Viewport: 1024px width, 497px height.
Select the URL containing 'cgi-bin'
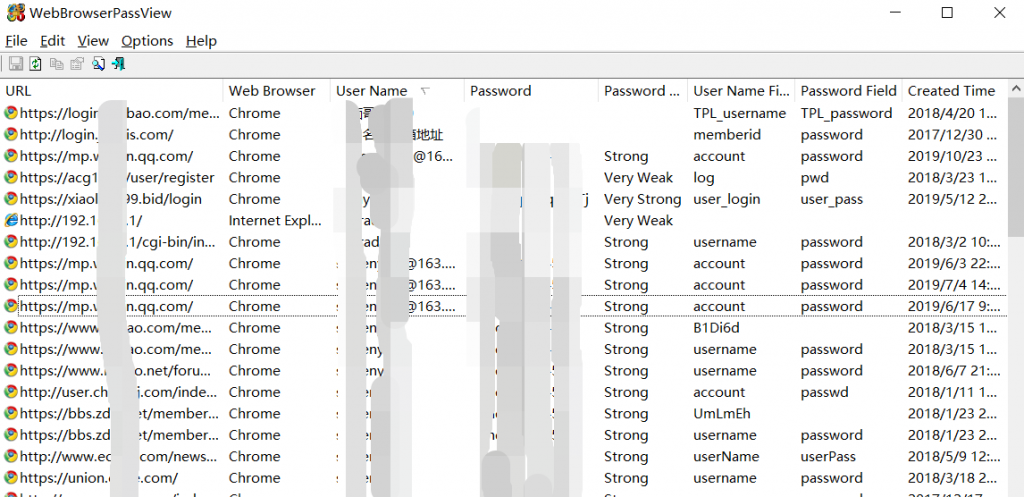click(x=118, y=242)
